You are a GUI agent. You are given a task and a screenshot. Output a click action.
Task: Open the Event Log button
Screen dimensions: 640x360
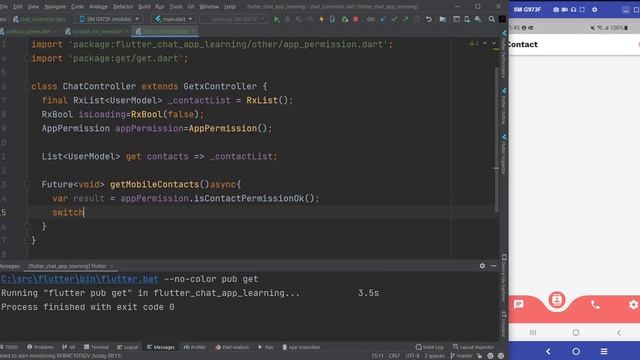click(x=429, y=347)
